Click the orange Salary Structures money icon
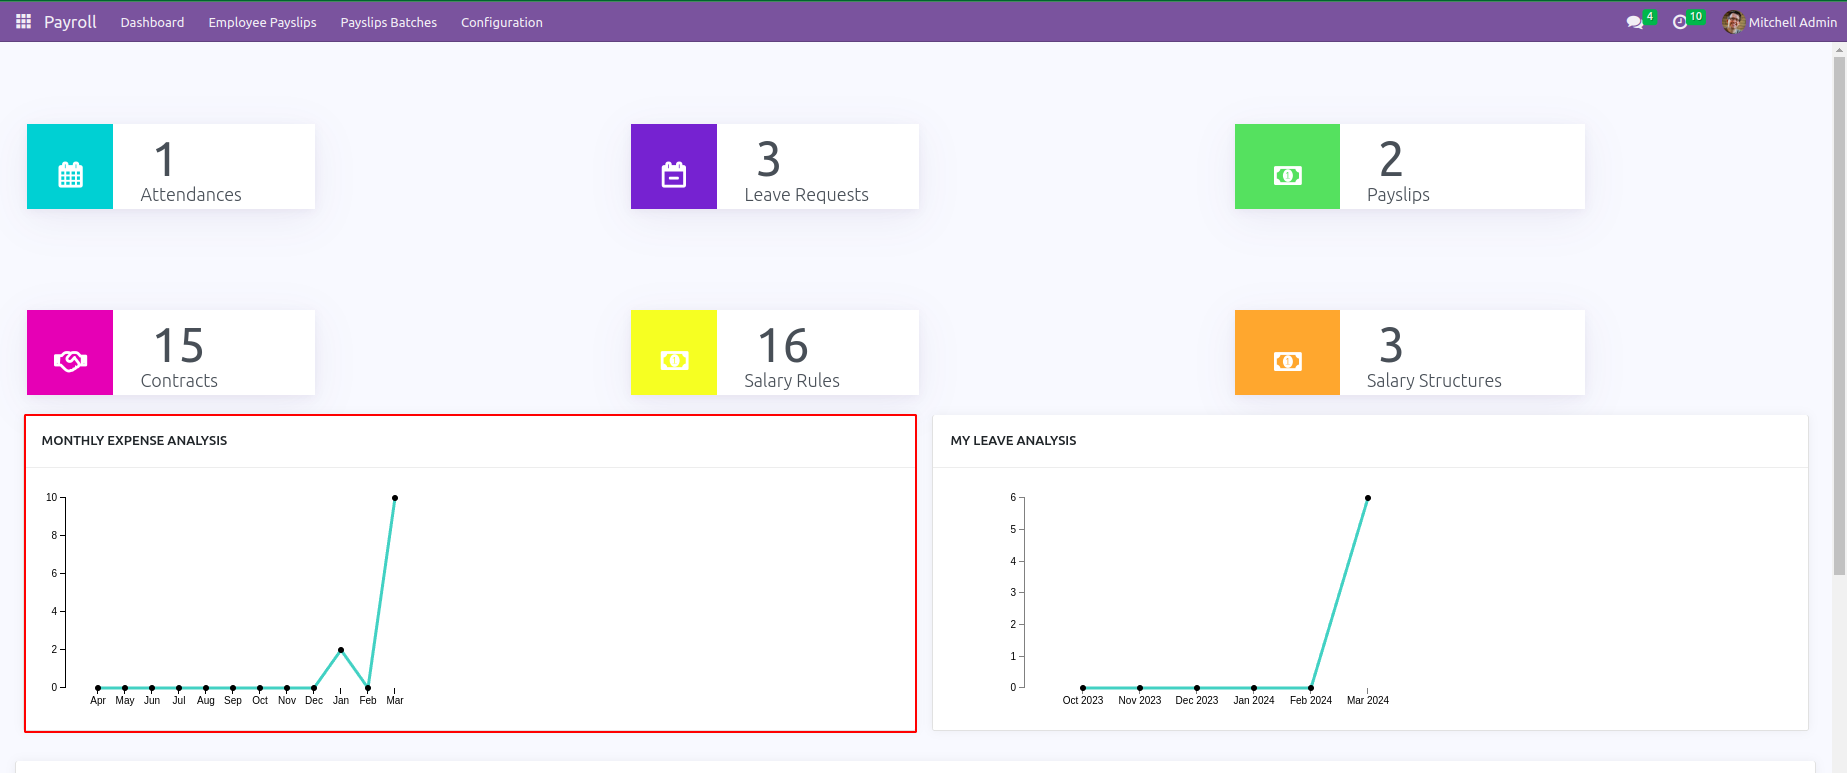 [x=1287, y=361]
